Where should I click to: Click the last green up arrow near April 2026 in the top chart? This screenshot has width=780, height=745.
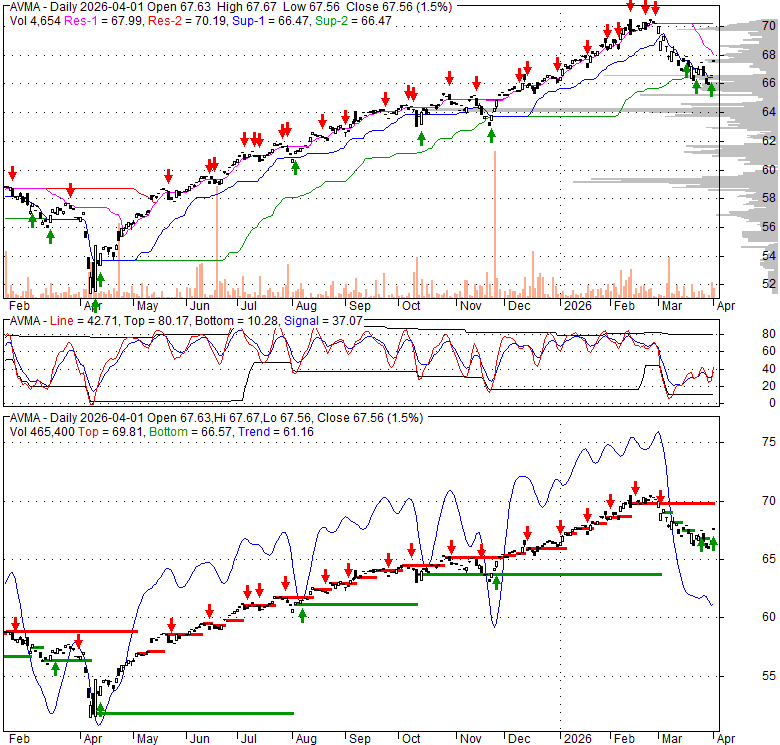click(711, 89)
